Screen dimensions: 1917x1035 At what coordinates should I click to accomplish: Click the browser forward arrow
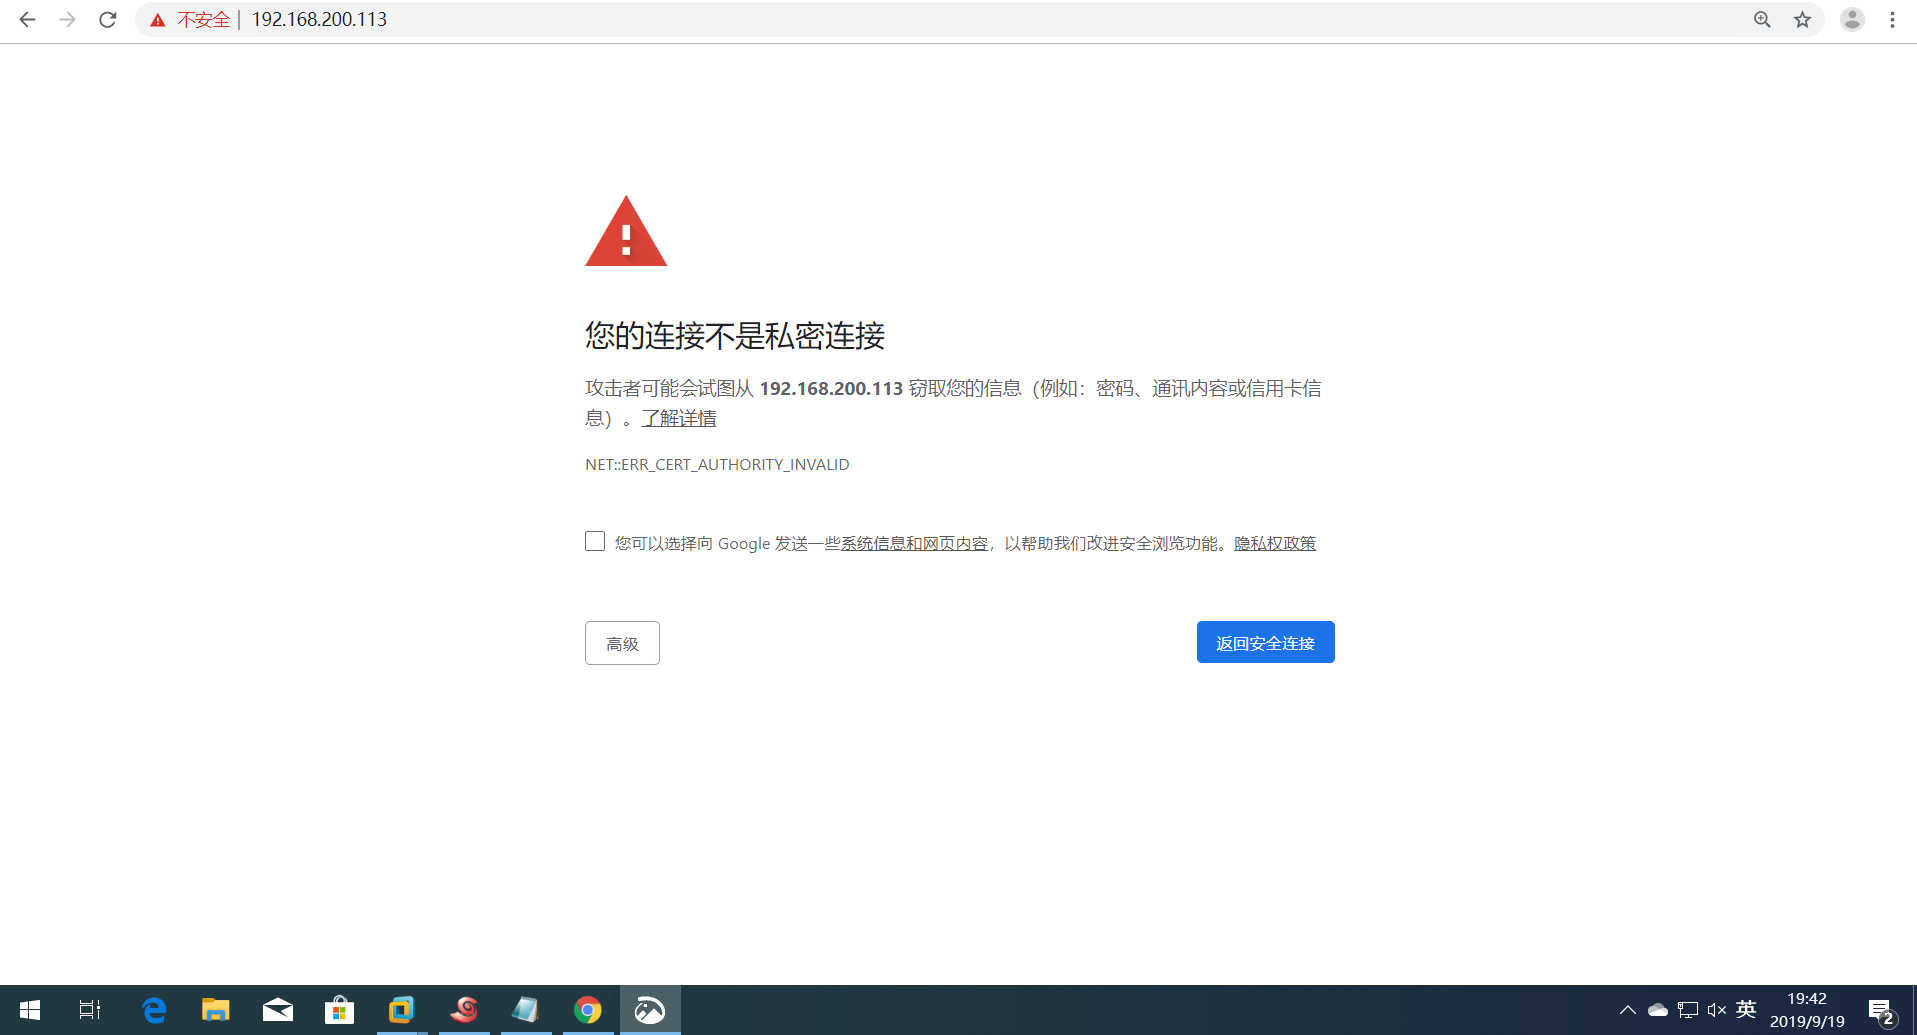pyautogui.click(x=67, y=19)
